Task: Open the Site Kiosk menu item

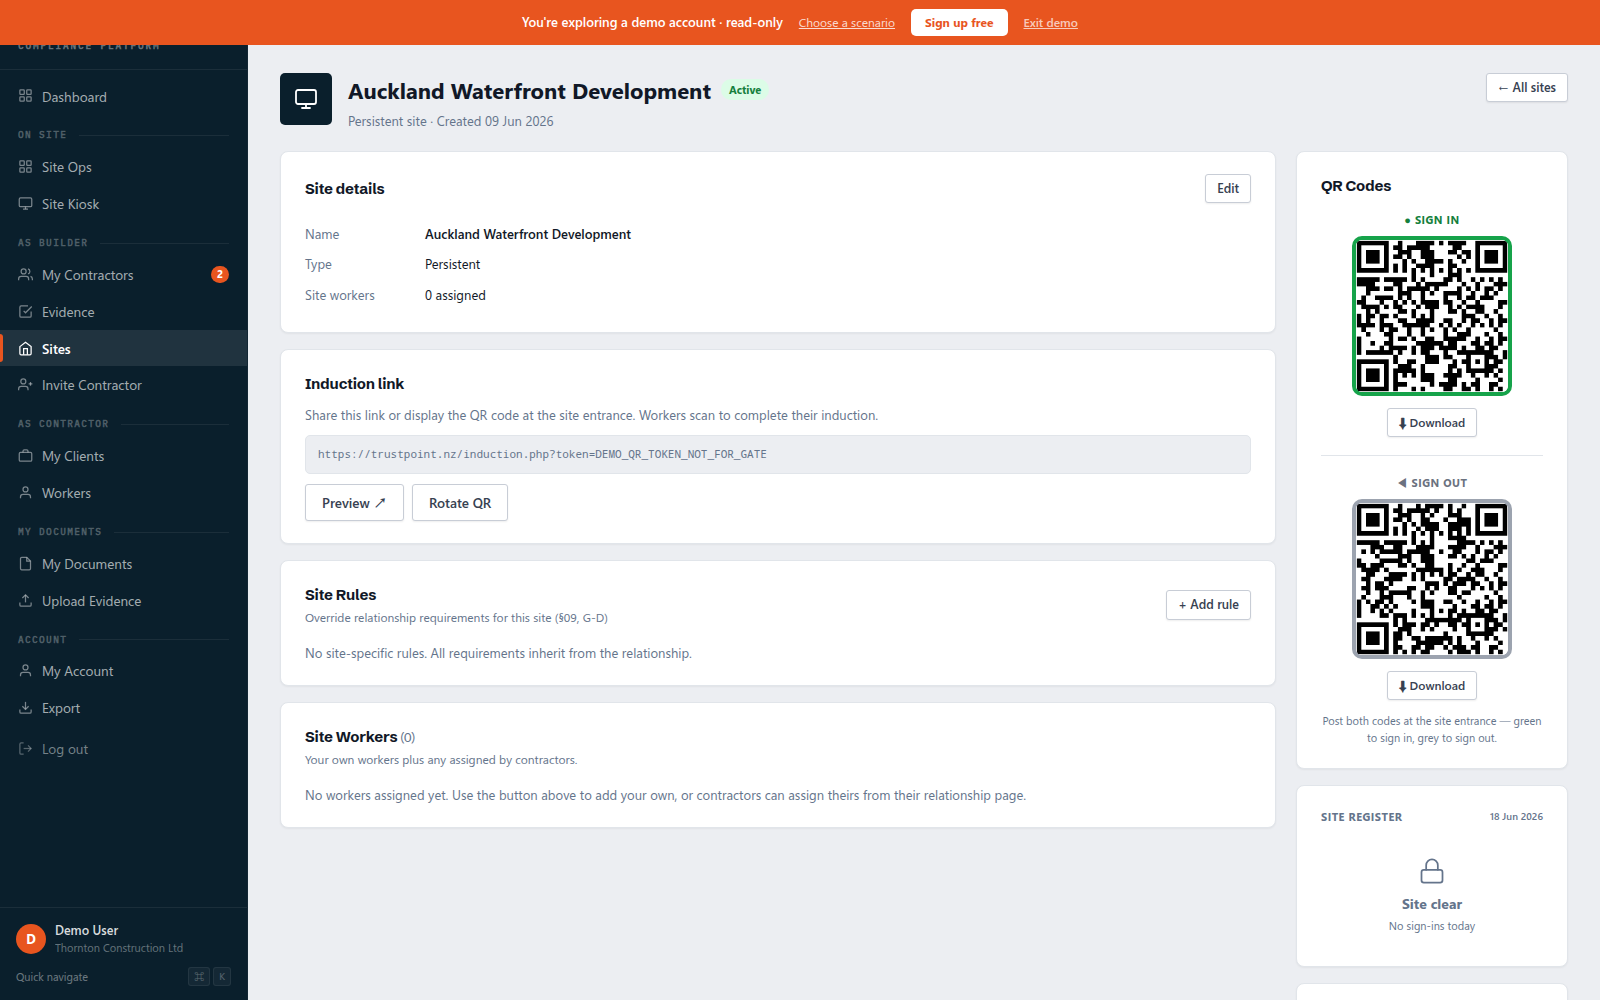Action: 124,204
